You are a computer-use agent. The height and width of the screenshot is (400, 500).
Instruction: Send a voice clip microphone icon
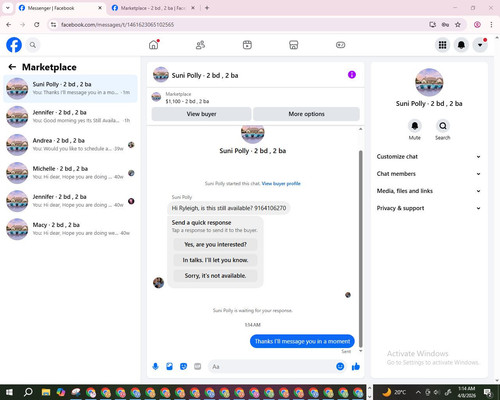(155, 367)
